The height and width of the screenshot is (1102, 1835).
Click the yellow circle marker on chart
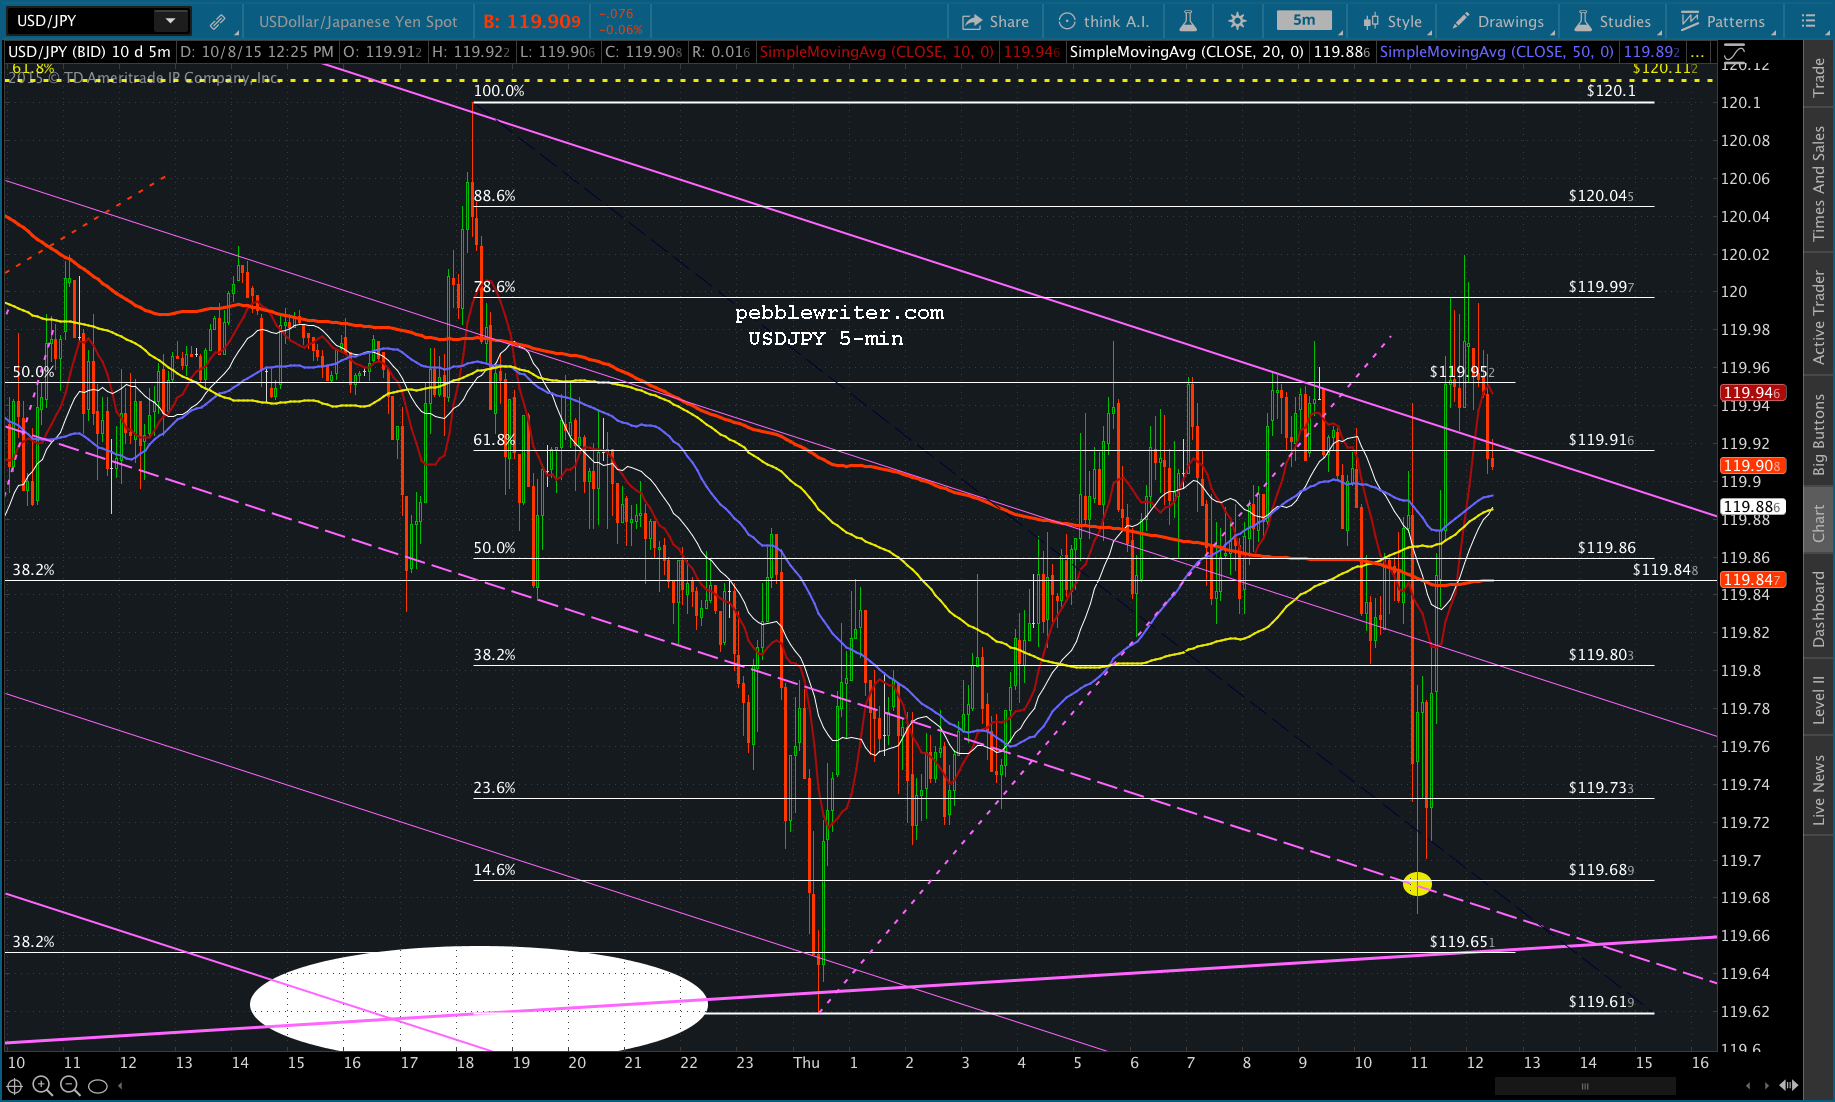(1417, 884)
